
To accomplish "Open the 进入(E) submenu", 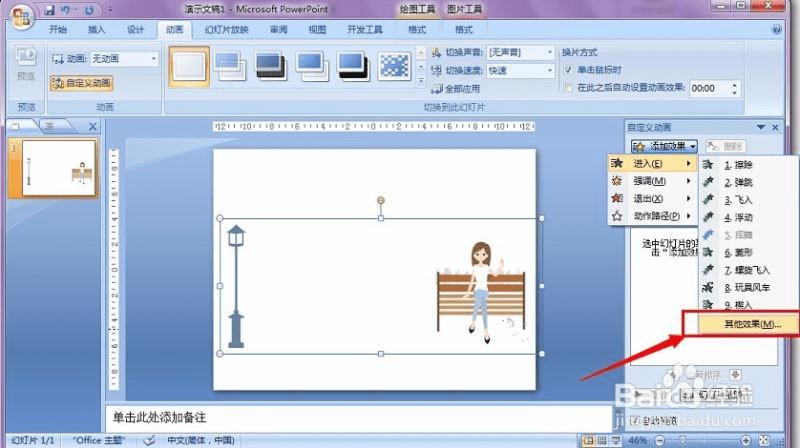I will (652, 163).
